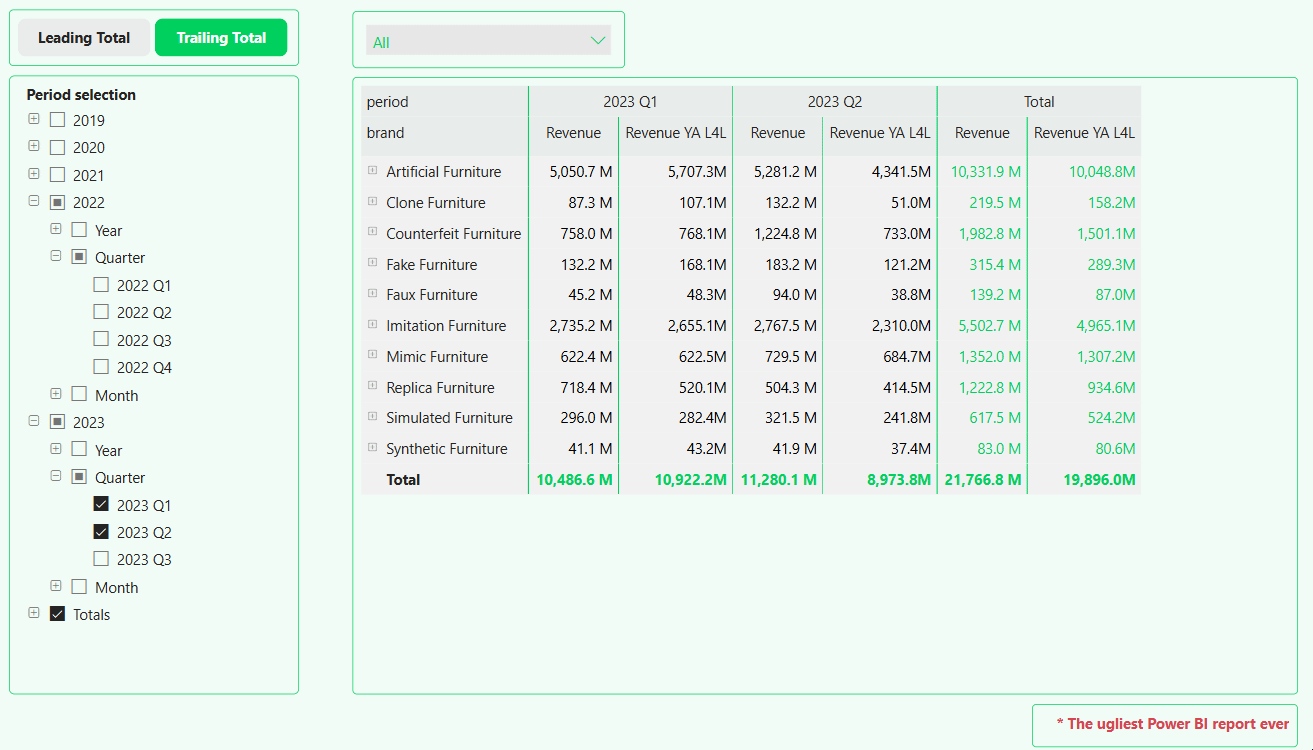
Task: Switch to Leading Total view
Action: (84, 38)
